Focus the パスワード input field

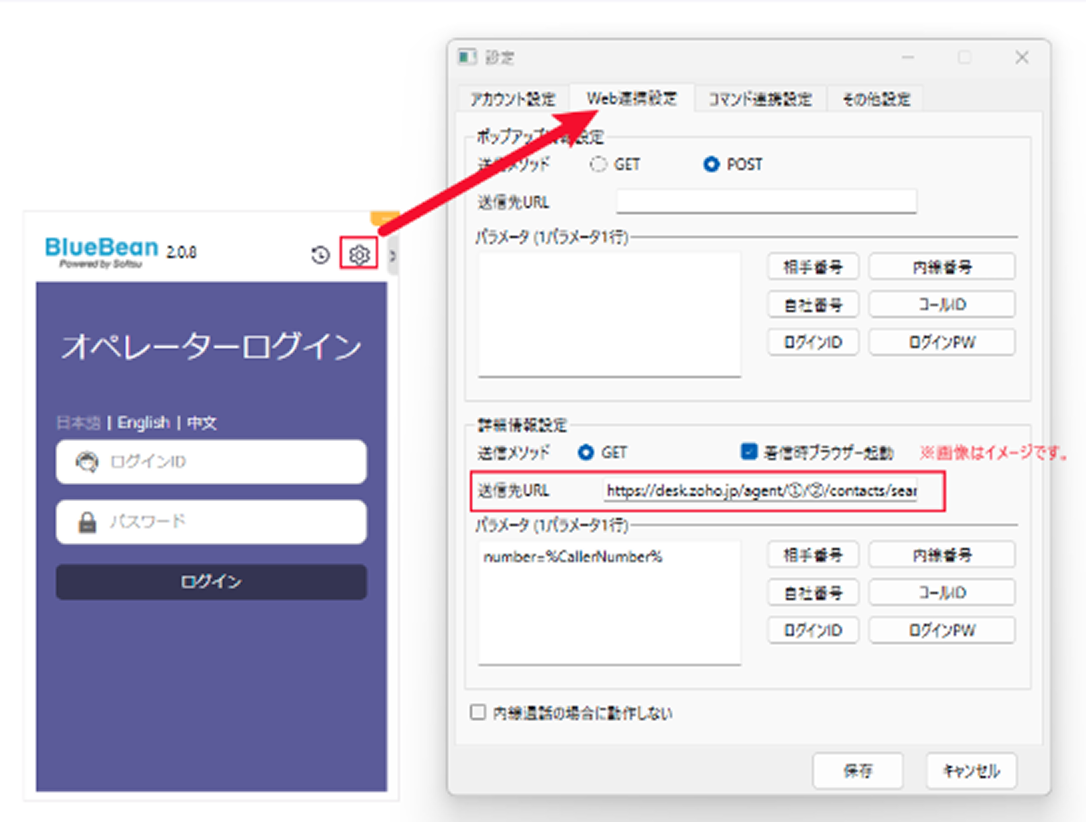(211, 522)
